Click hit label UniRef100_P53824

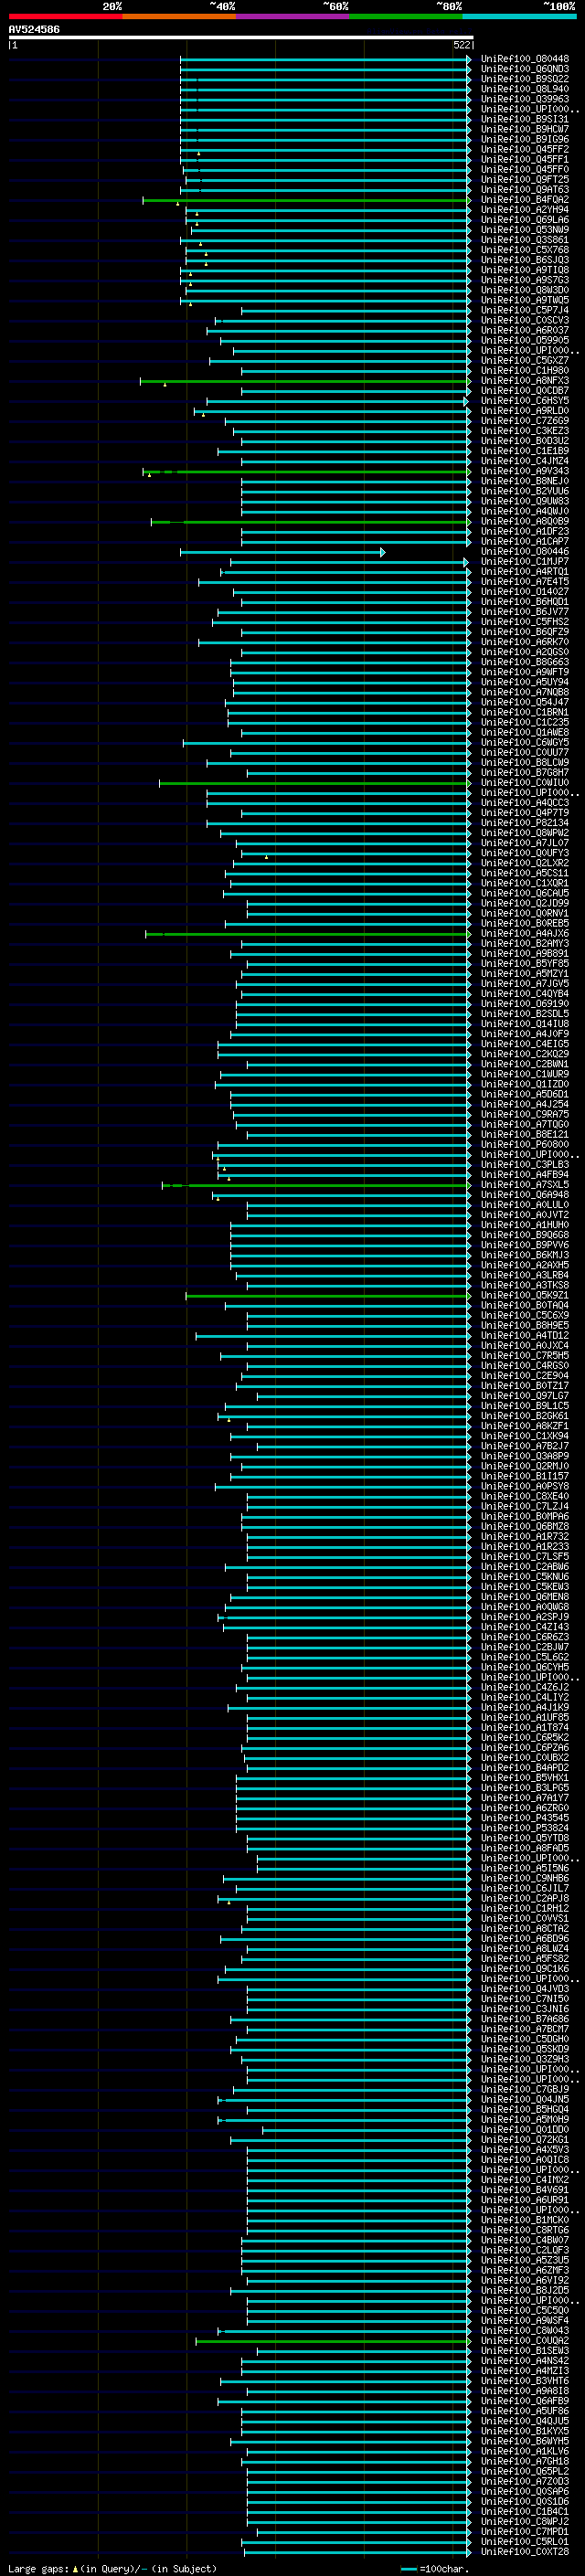tap(525, 1828)
